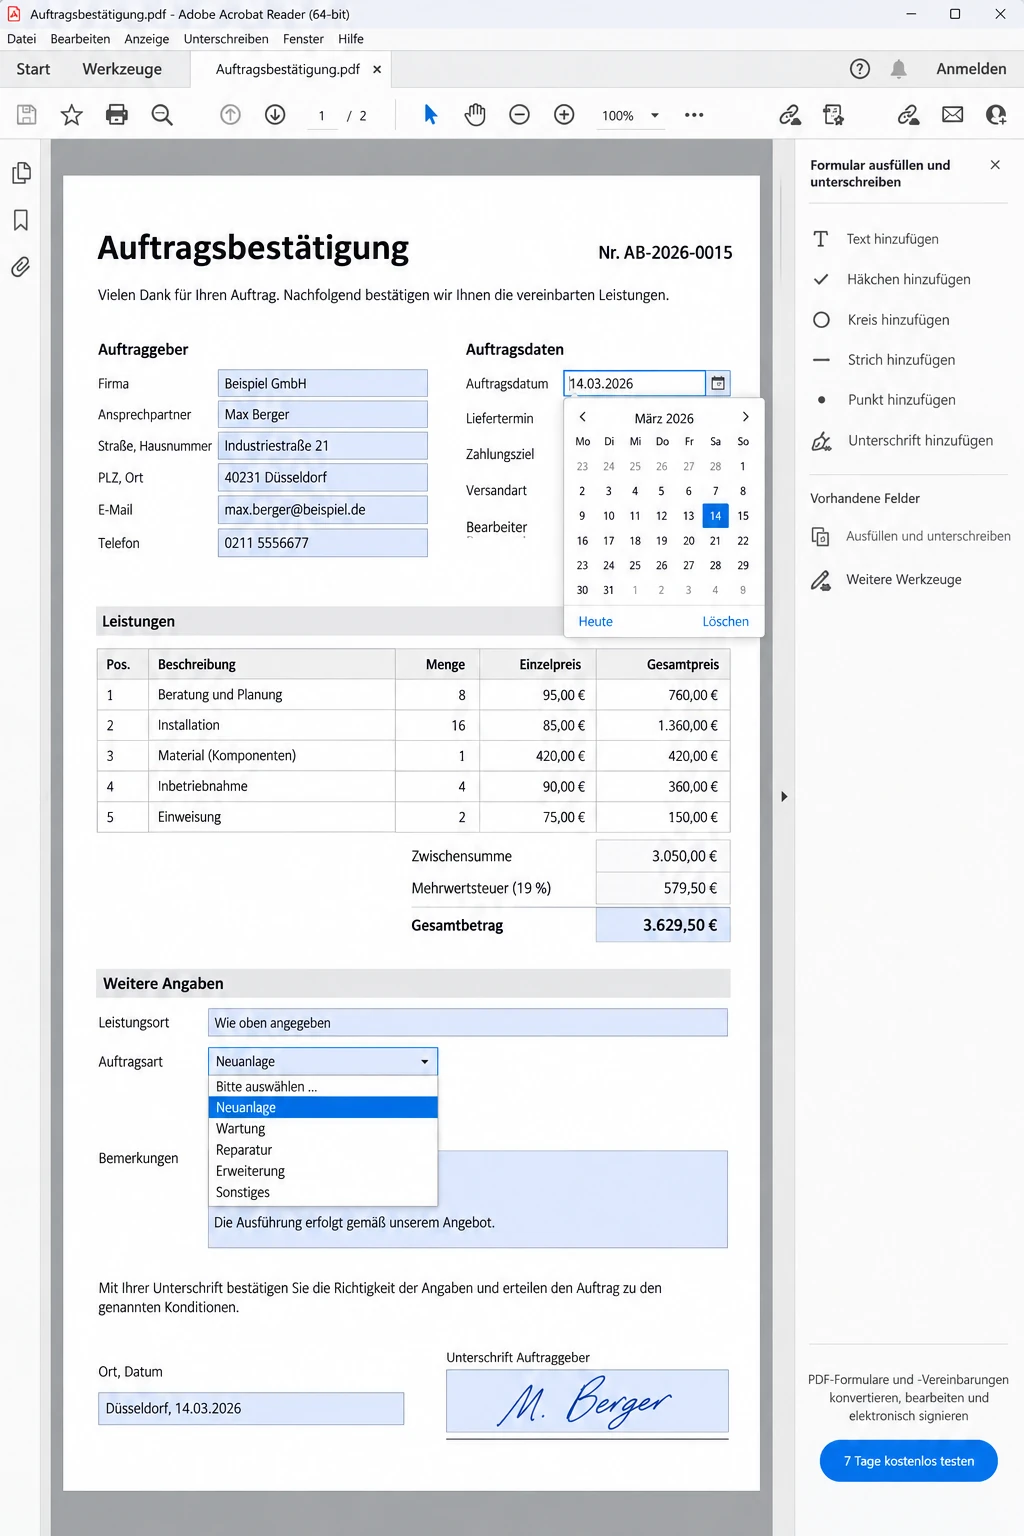Click the Ort, Datum field

(251, 1408)
